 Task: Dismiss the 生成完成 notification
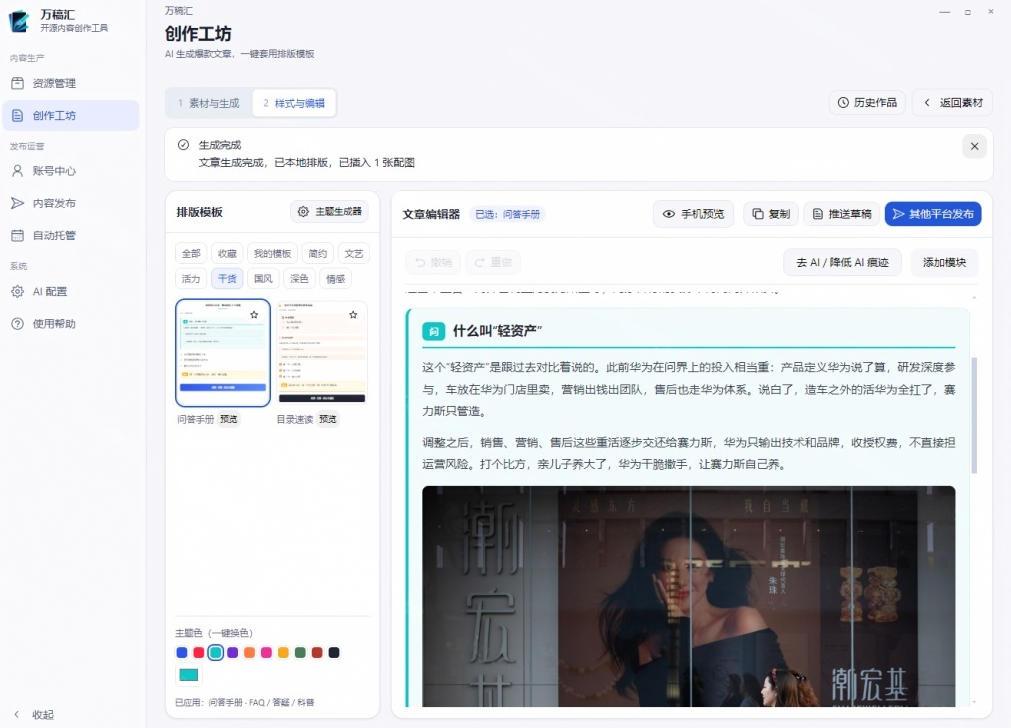click(974, 146)
